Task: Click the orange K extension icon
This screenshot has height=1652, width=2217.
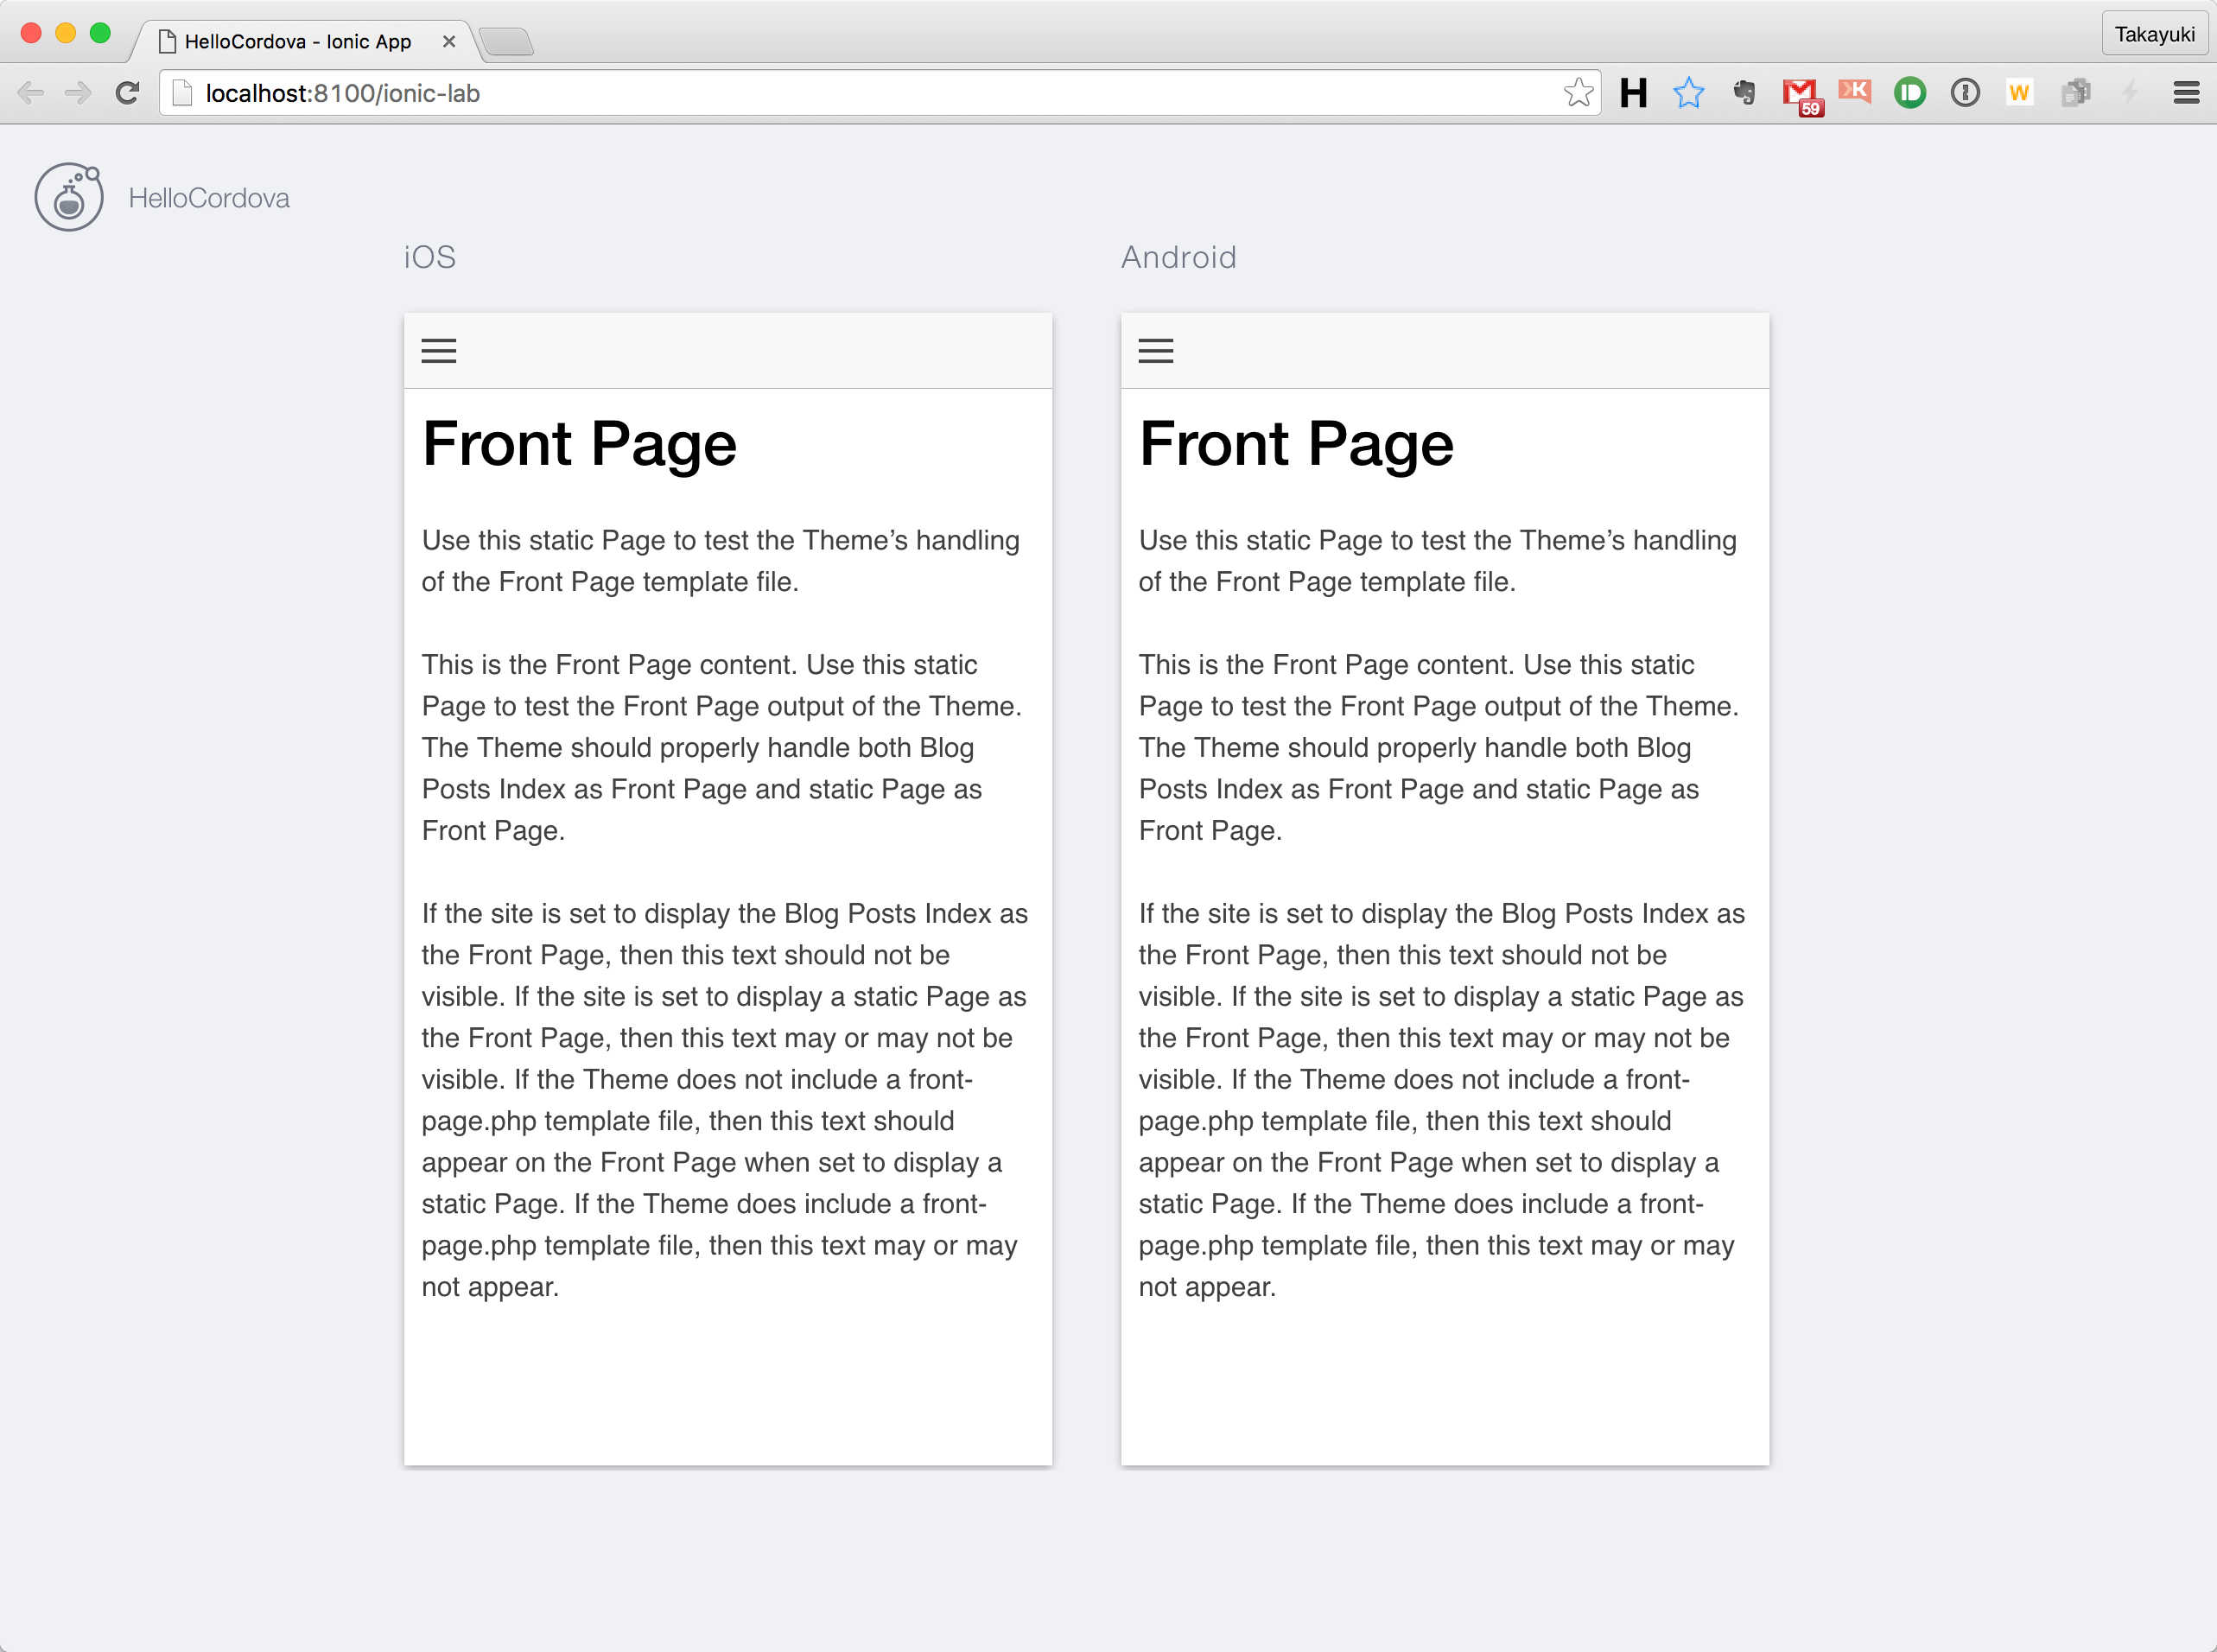Action: (x=1854, y=91)
